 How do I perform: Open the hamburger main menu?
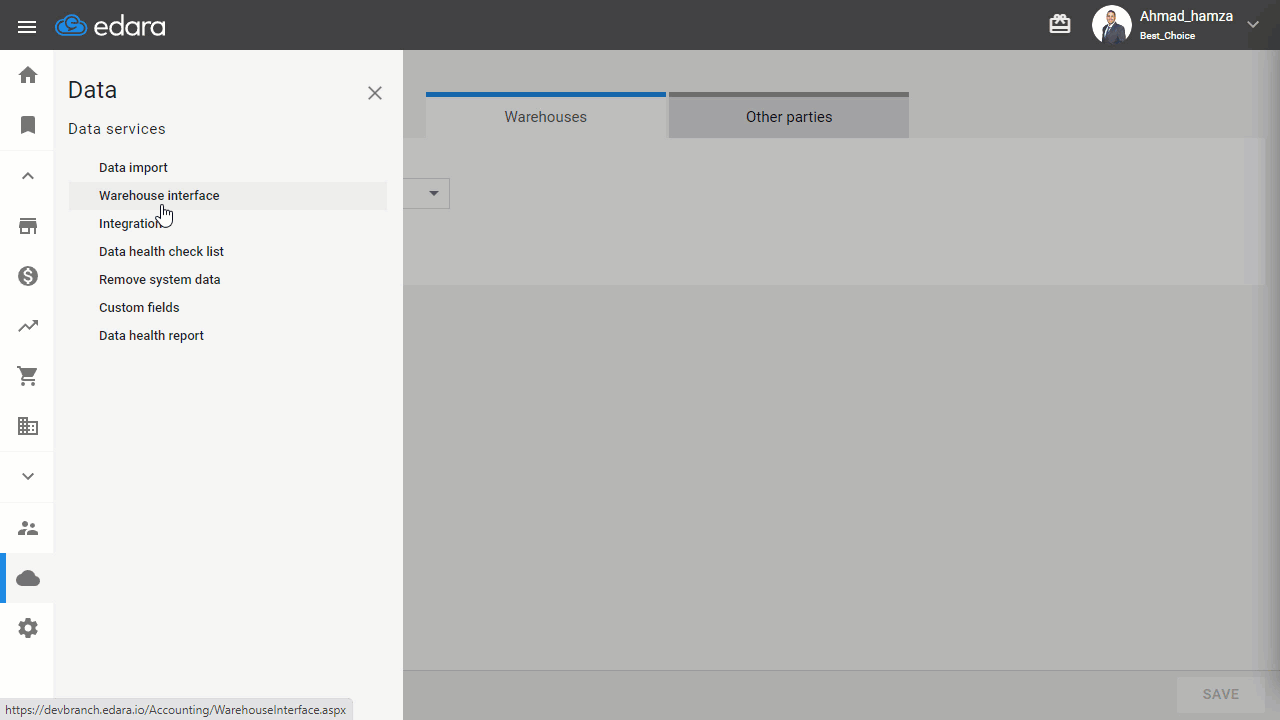coord(27,27)
